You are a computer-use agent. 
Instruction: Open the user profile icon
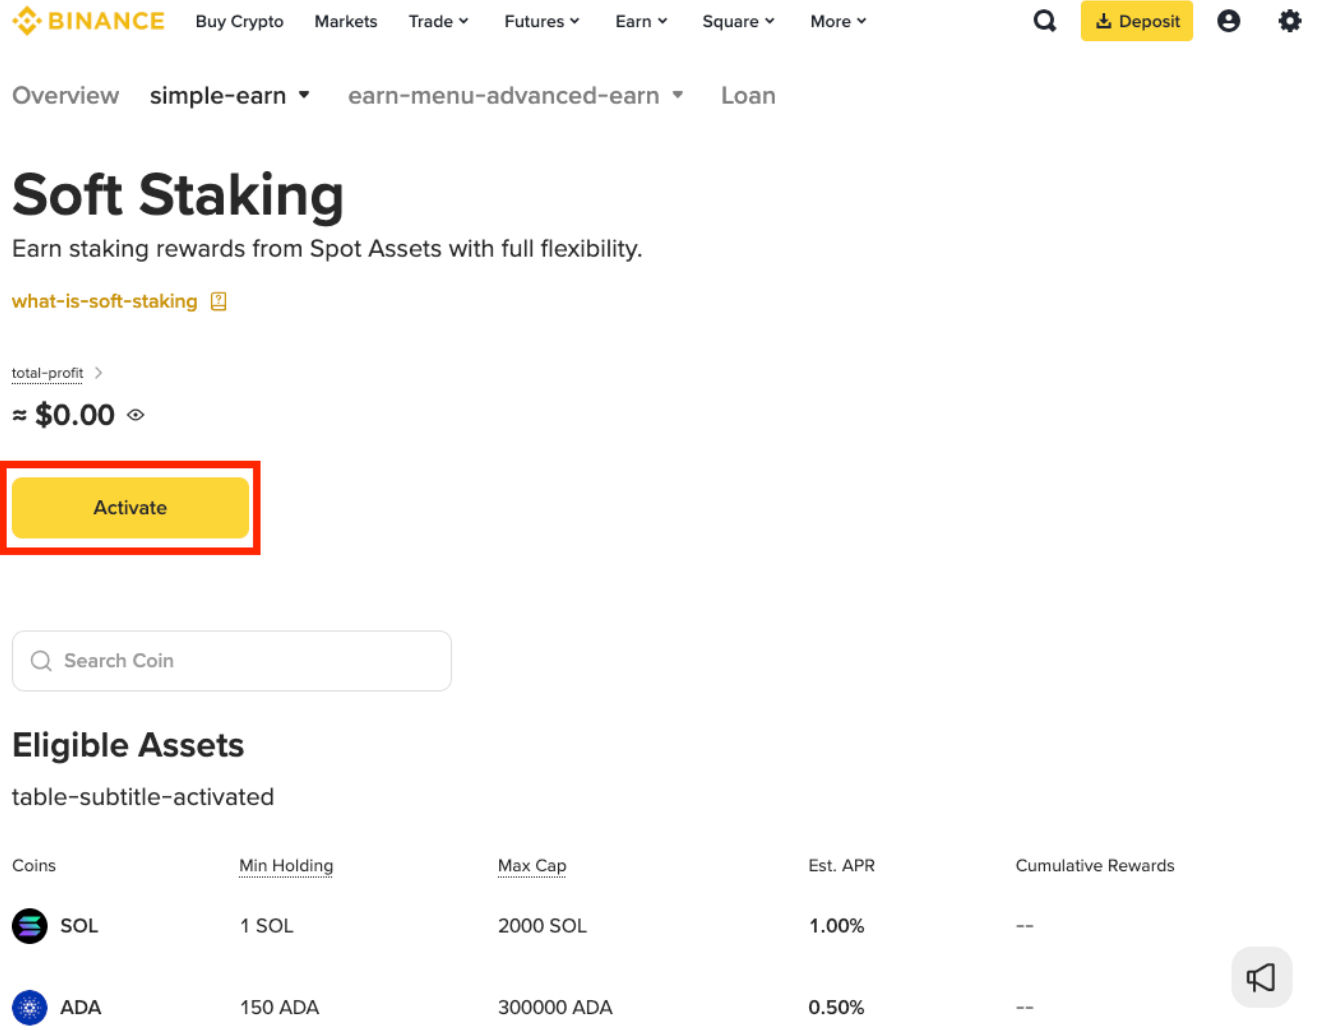click(1228, 21)
